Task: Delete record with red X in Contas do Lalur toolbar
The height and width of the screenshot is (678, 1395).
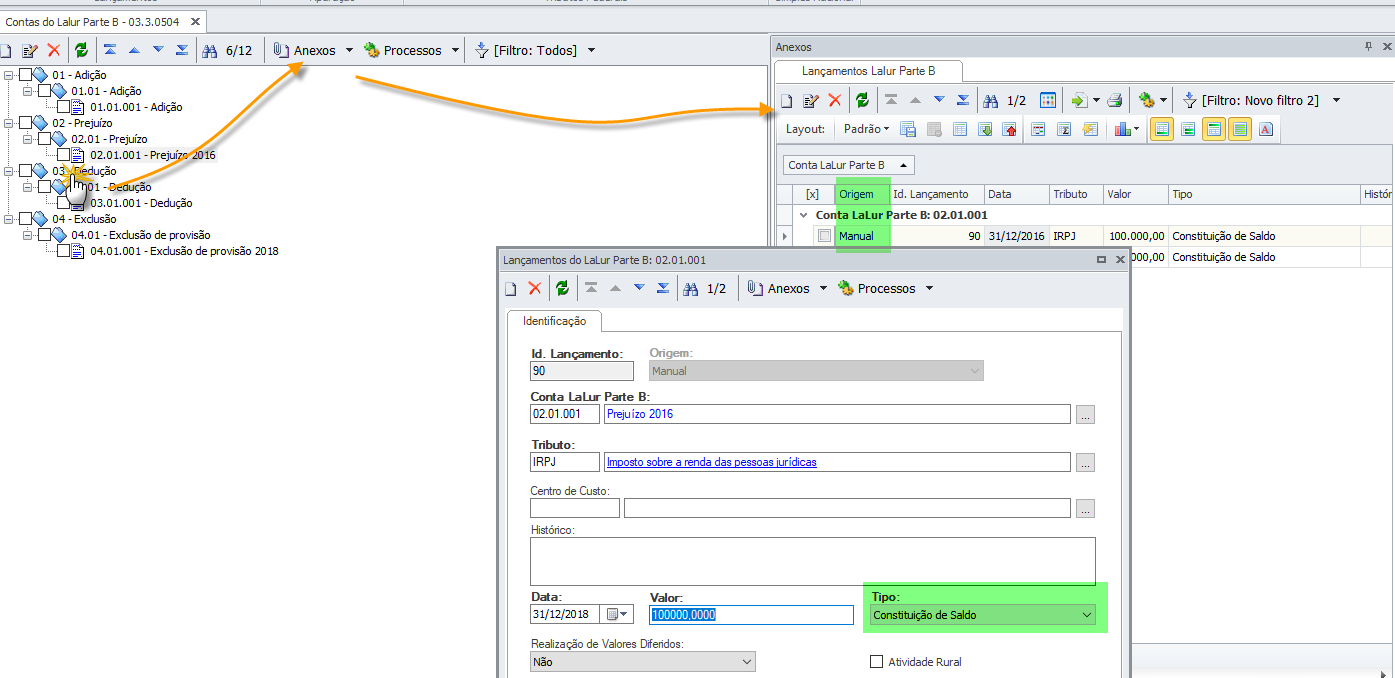Action: click(x=54, y=50)
